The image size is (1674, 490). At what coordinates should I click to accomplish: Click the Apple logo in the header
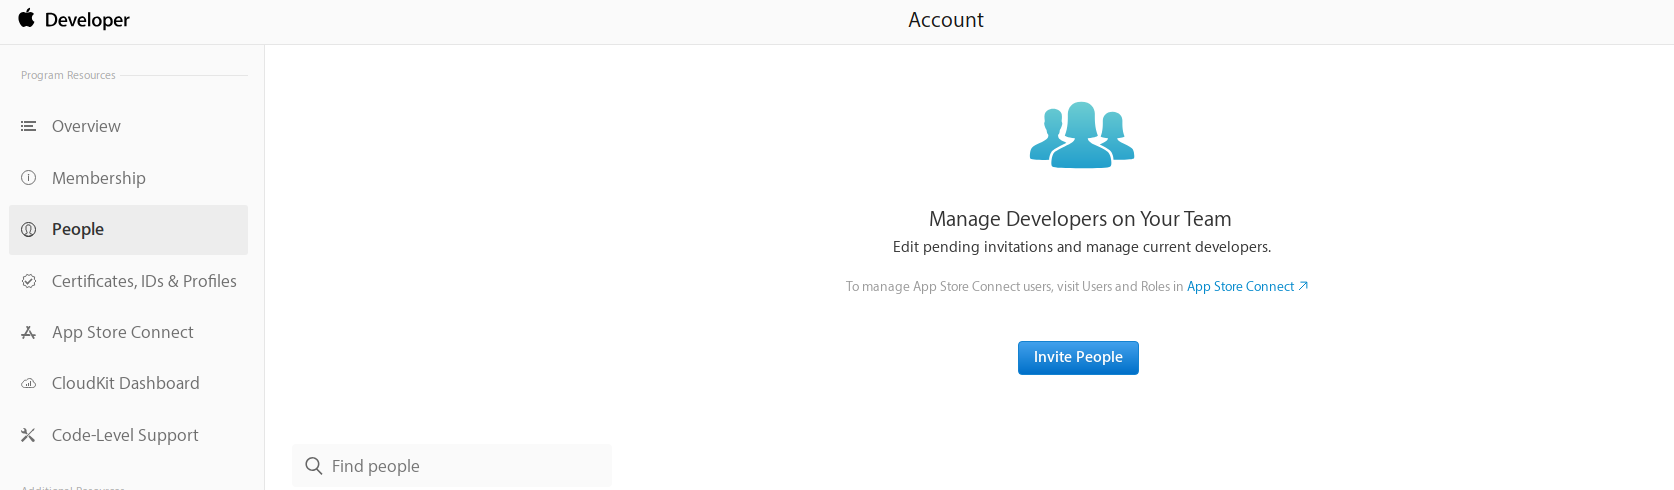(x=26, y=18)
